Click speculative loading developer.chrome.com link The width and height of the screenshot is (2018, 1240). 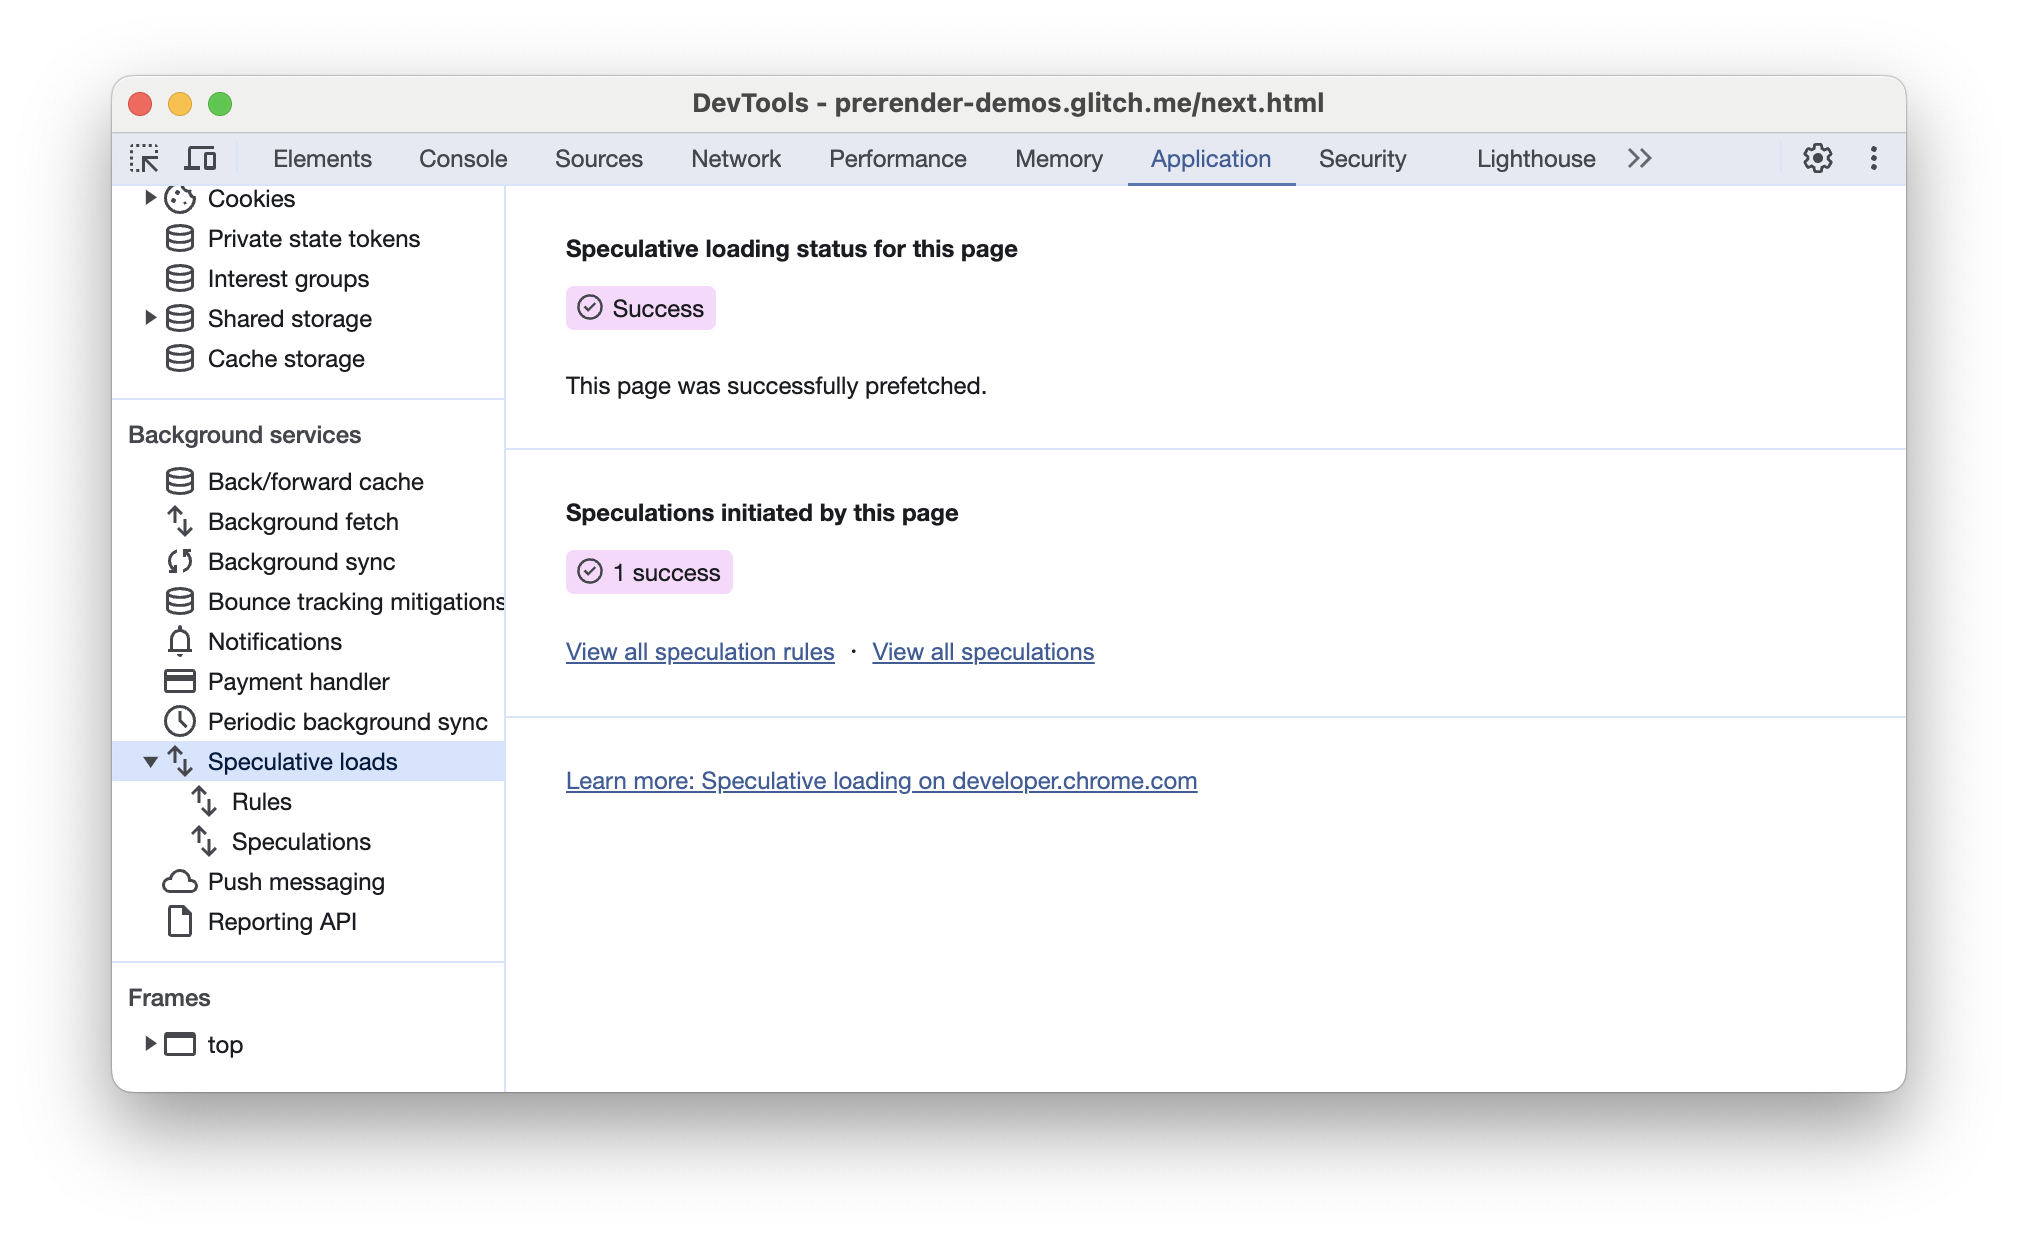point(882,780)
